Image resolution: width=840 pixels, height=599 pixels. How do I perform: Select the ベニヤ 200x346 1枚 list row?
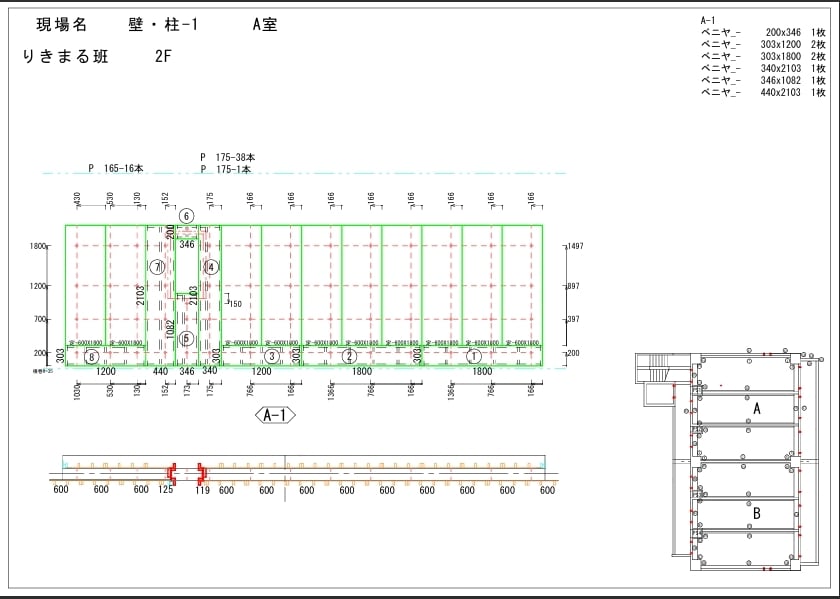[763, 33]
